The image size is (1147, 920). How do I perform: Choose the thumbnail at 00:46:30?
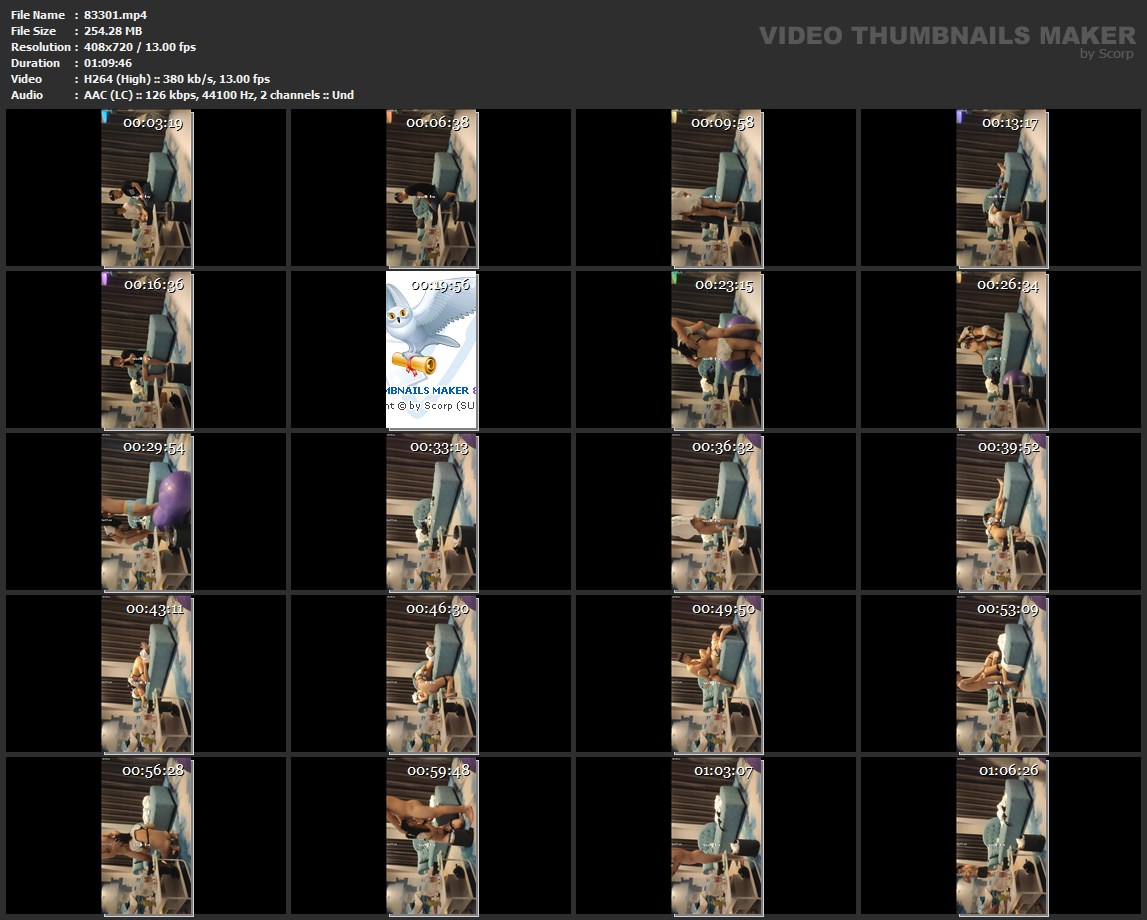click(432, 674)
